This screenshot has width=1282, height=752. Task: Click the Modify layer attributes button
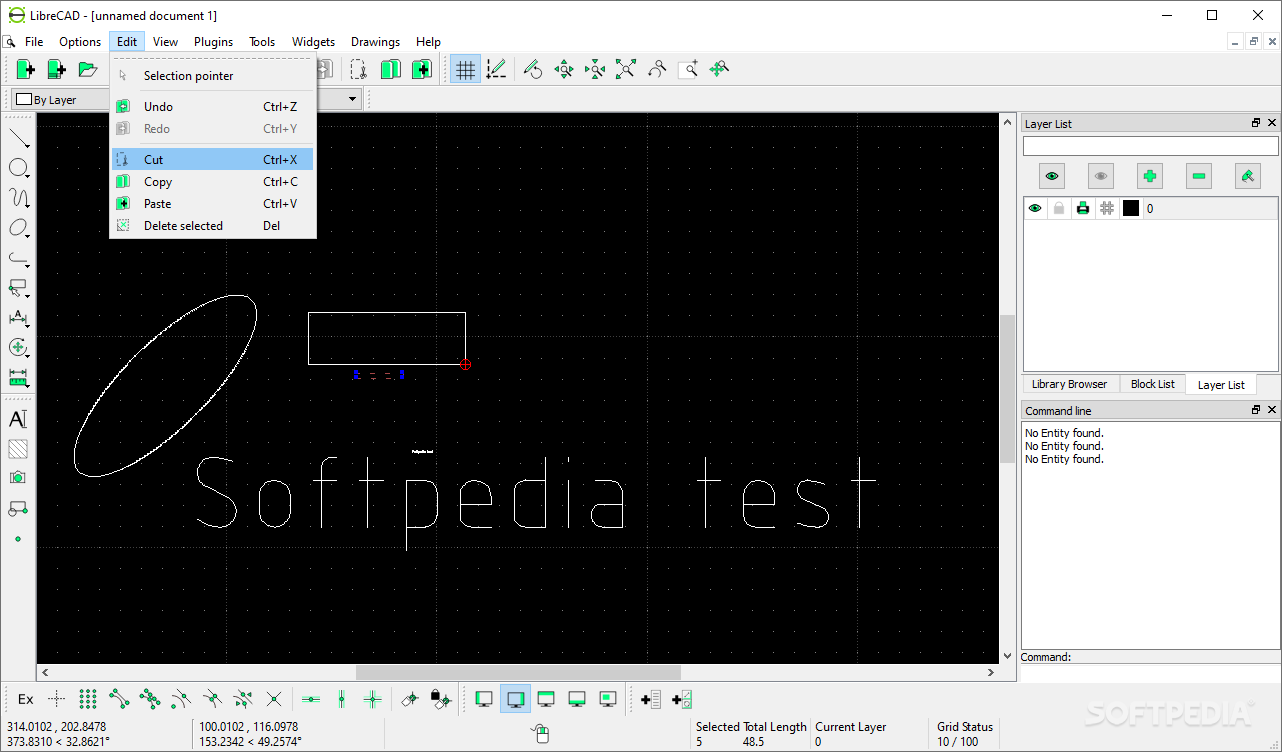tap(1248, 176)
